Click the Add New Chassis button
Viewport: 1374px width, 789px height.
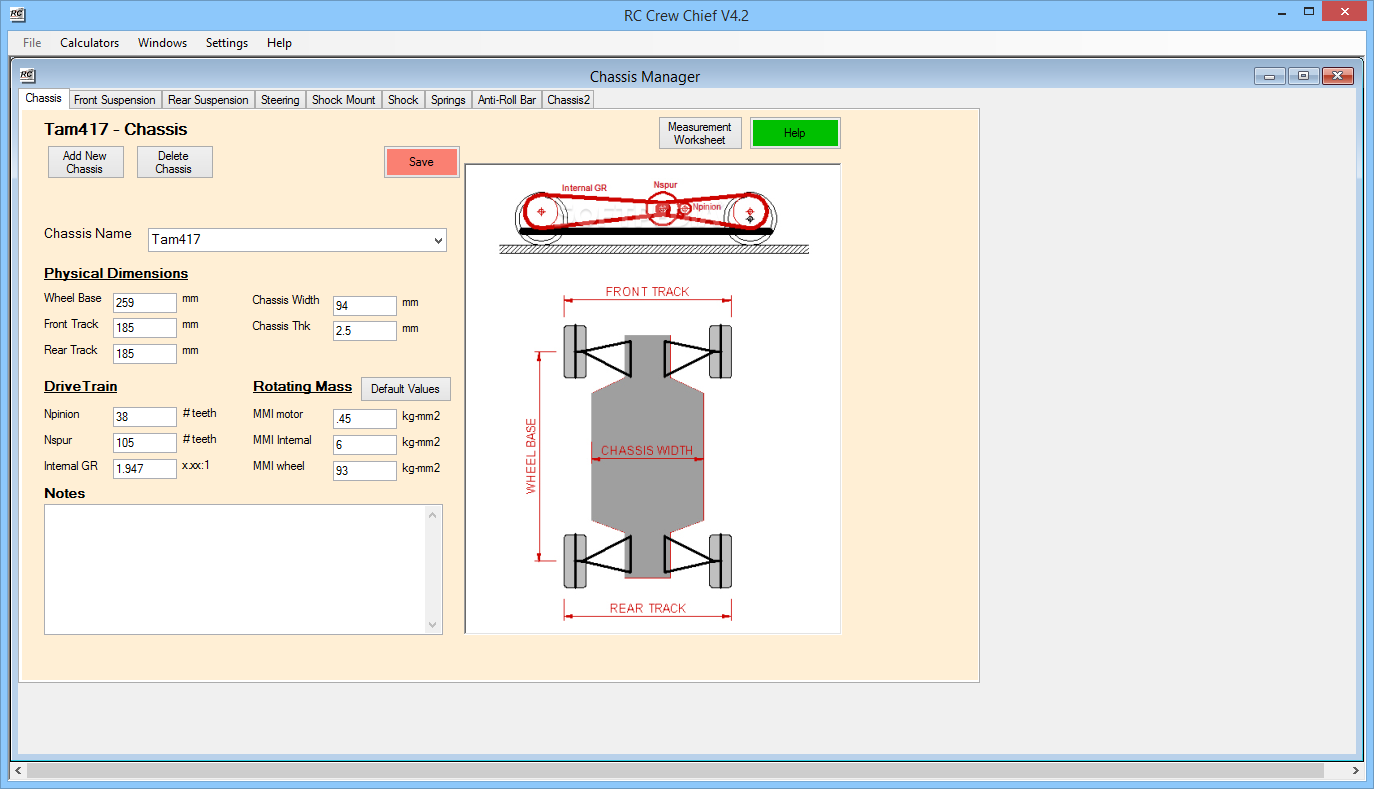pyautogui.click(x=85, y=162)
